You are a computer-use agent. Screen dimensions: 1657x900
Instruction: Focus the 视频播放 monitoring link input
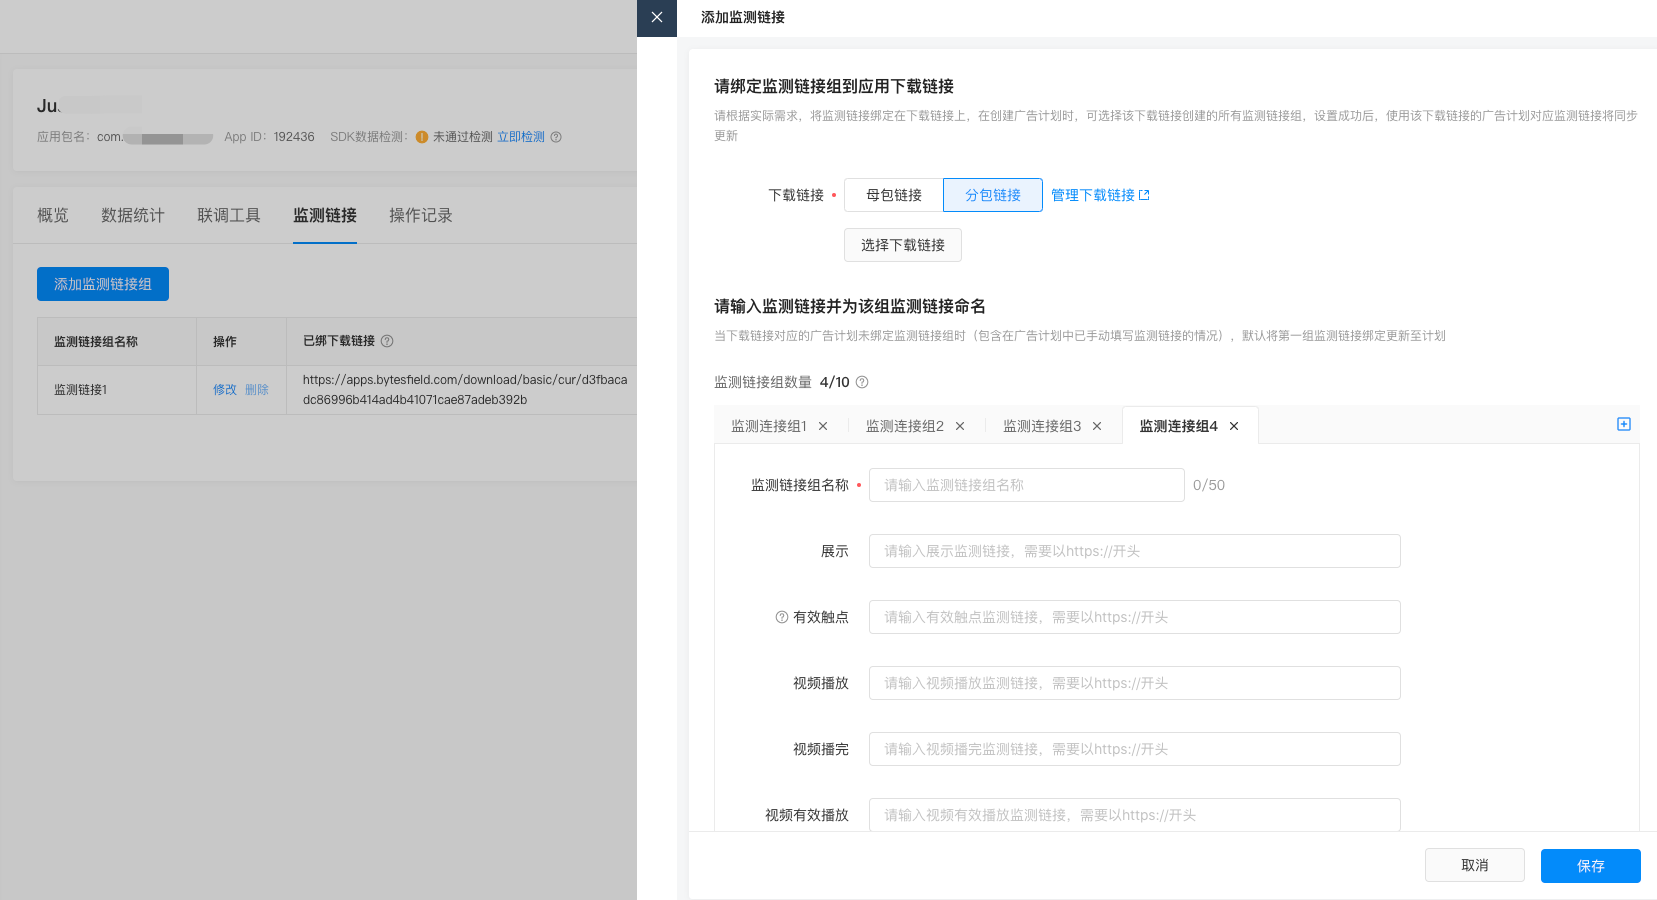pos(1135,683)
